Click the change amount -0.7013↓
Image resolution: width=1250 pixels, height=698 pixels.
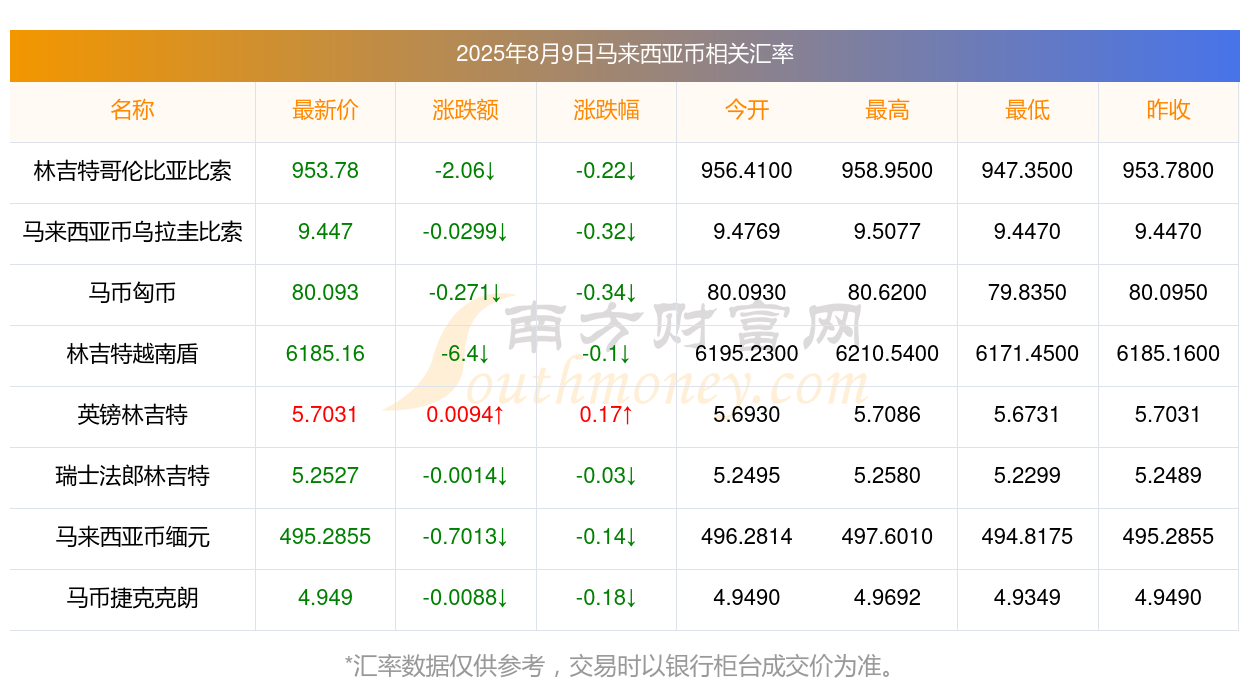click(x=466, y=537)
